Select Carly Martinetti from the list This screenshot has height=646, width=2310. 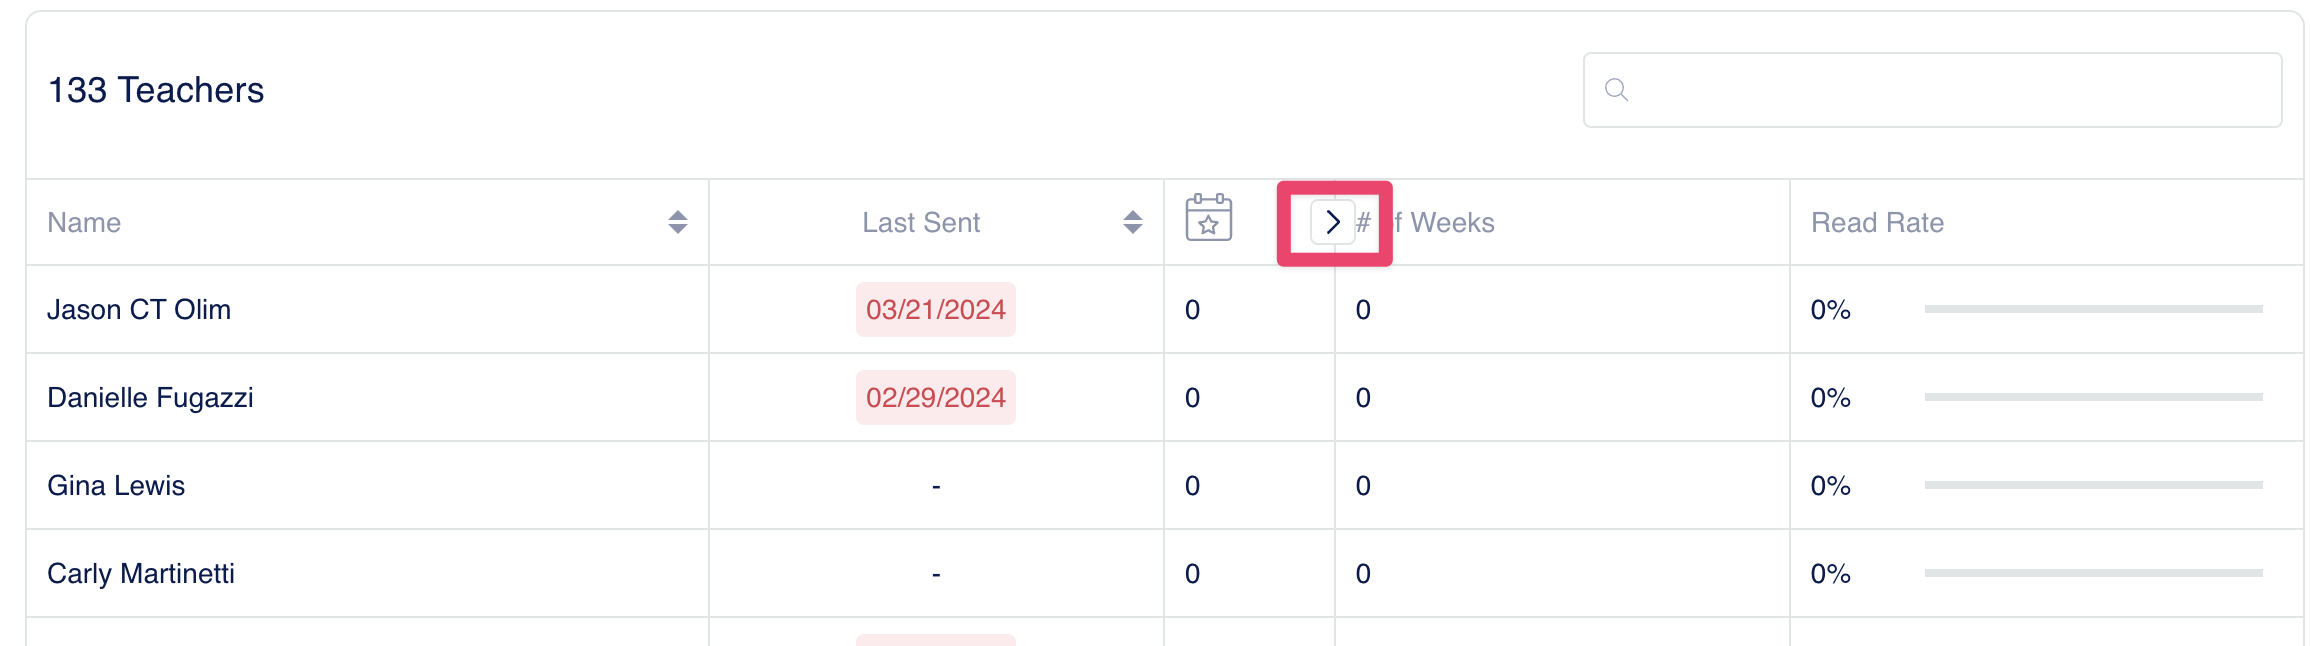pyautogui.click(x=141, y=574)
